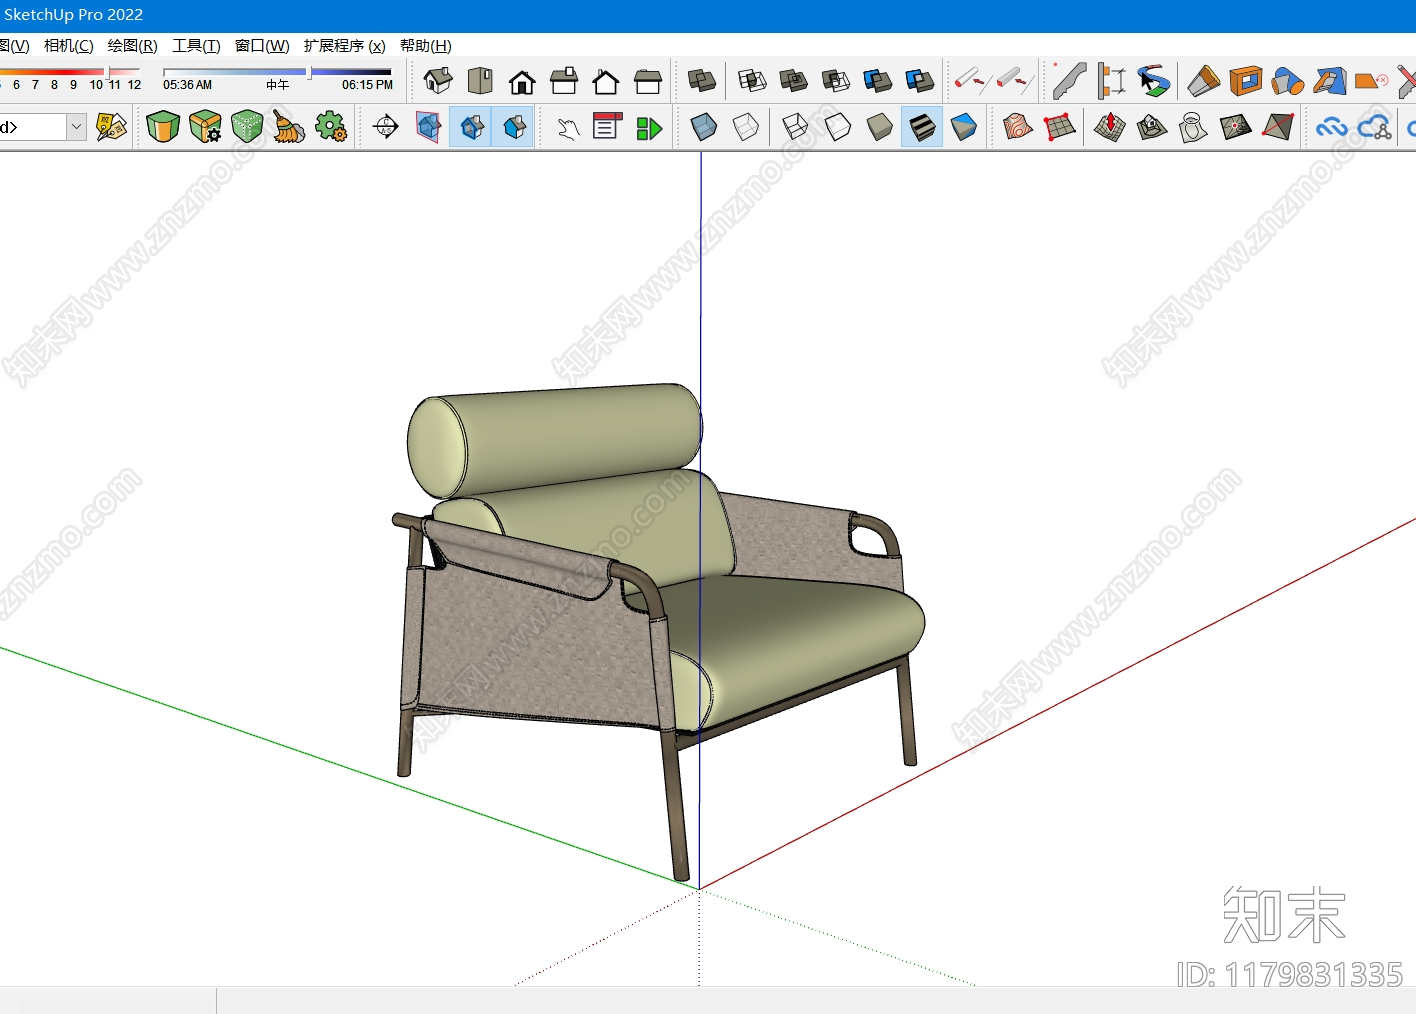Enable Monochrome face style

(x=964, y=127)
